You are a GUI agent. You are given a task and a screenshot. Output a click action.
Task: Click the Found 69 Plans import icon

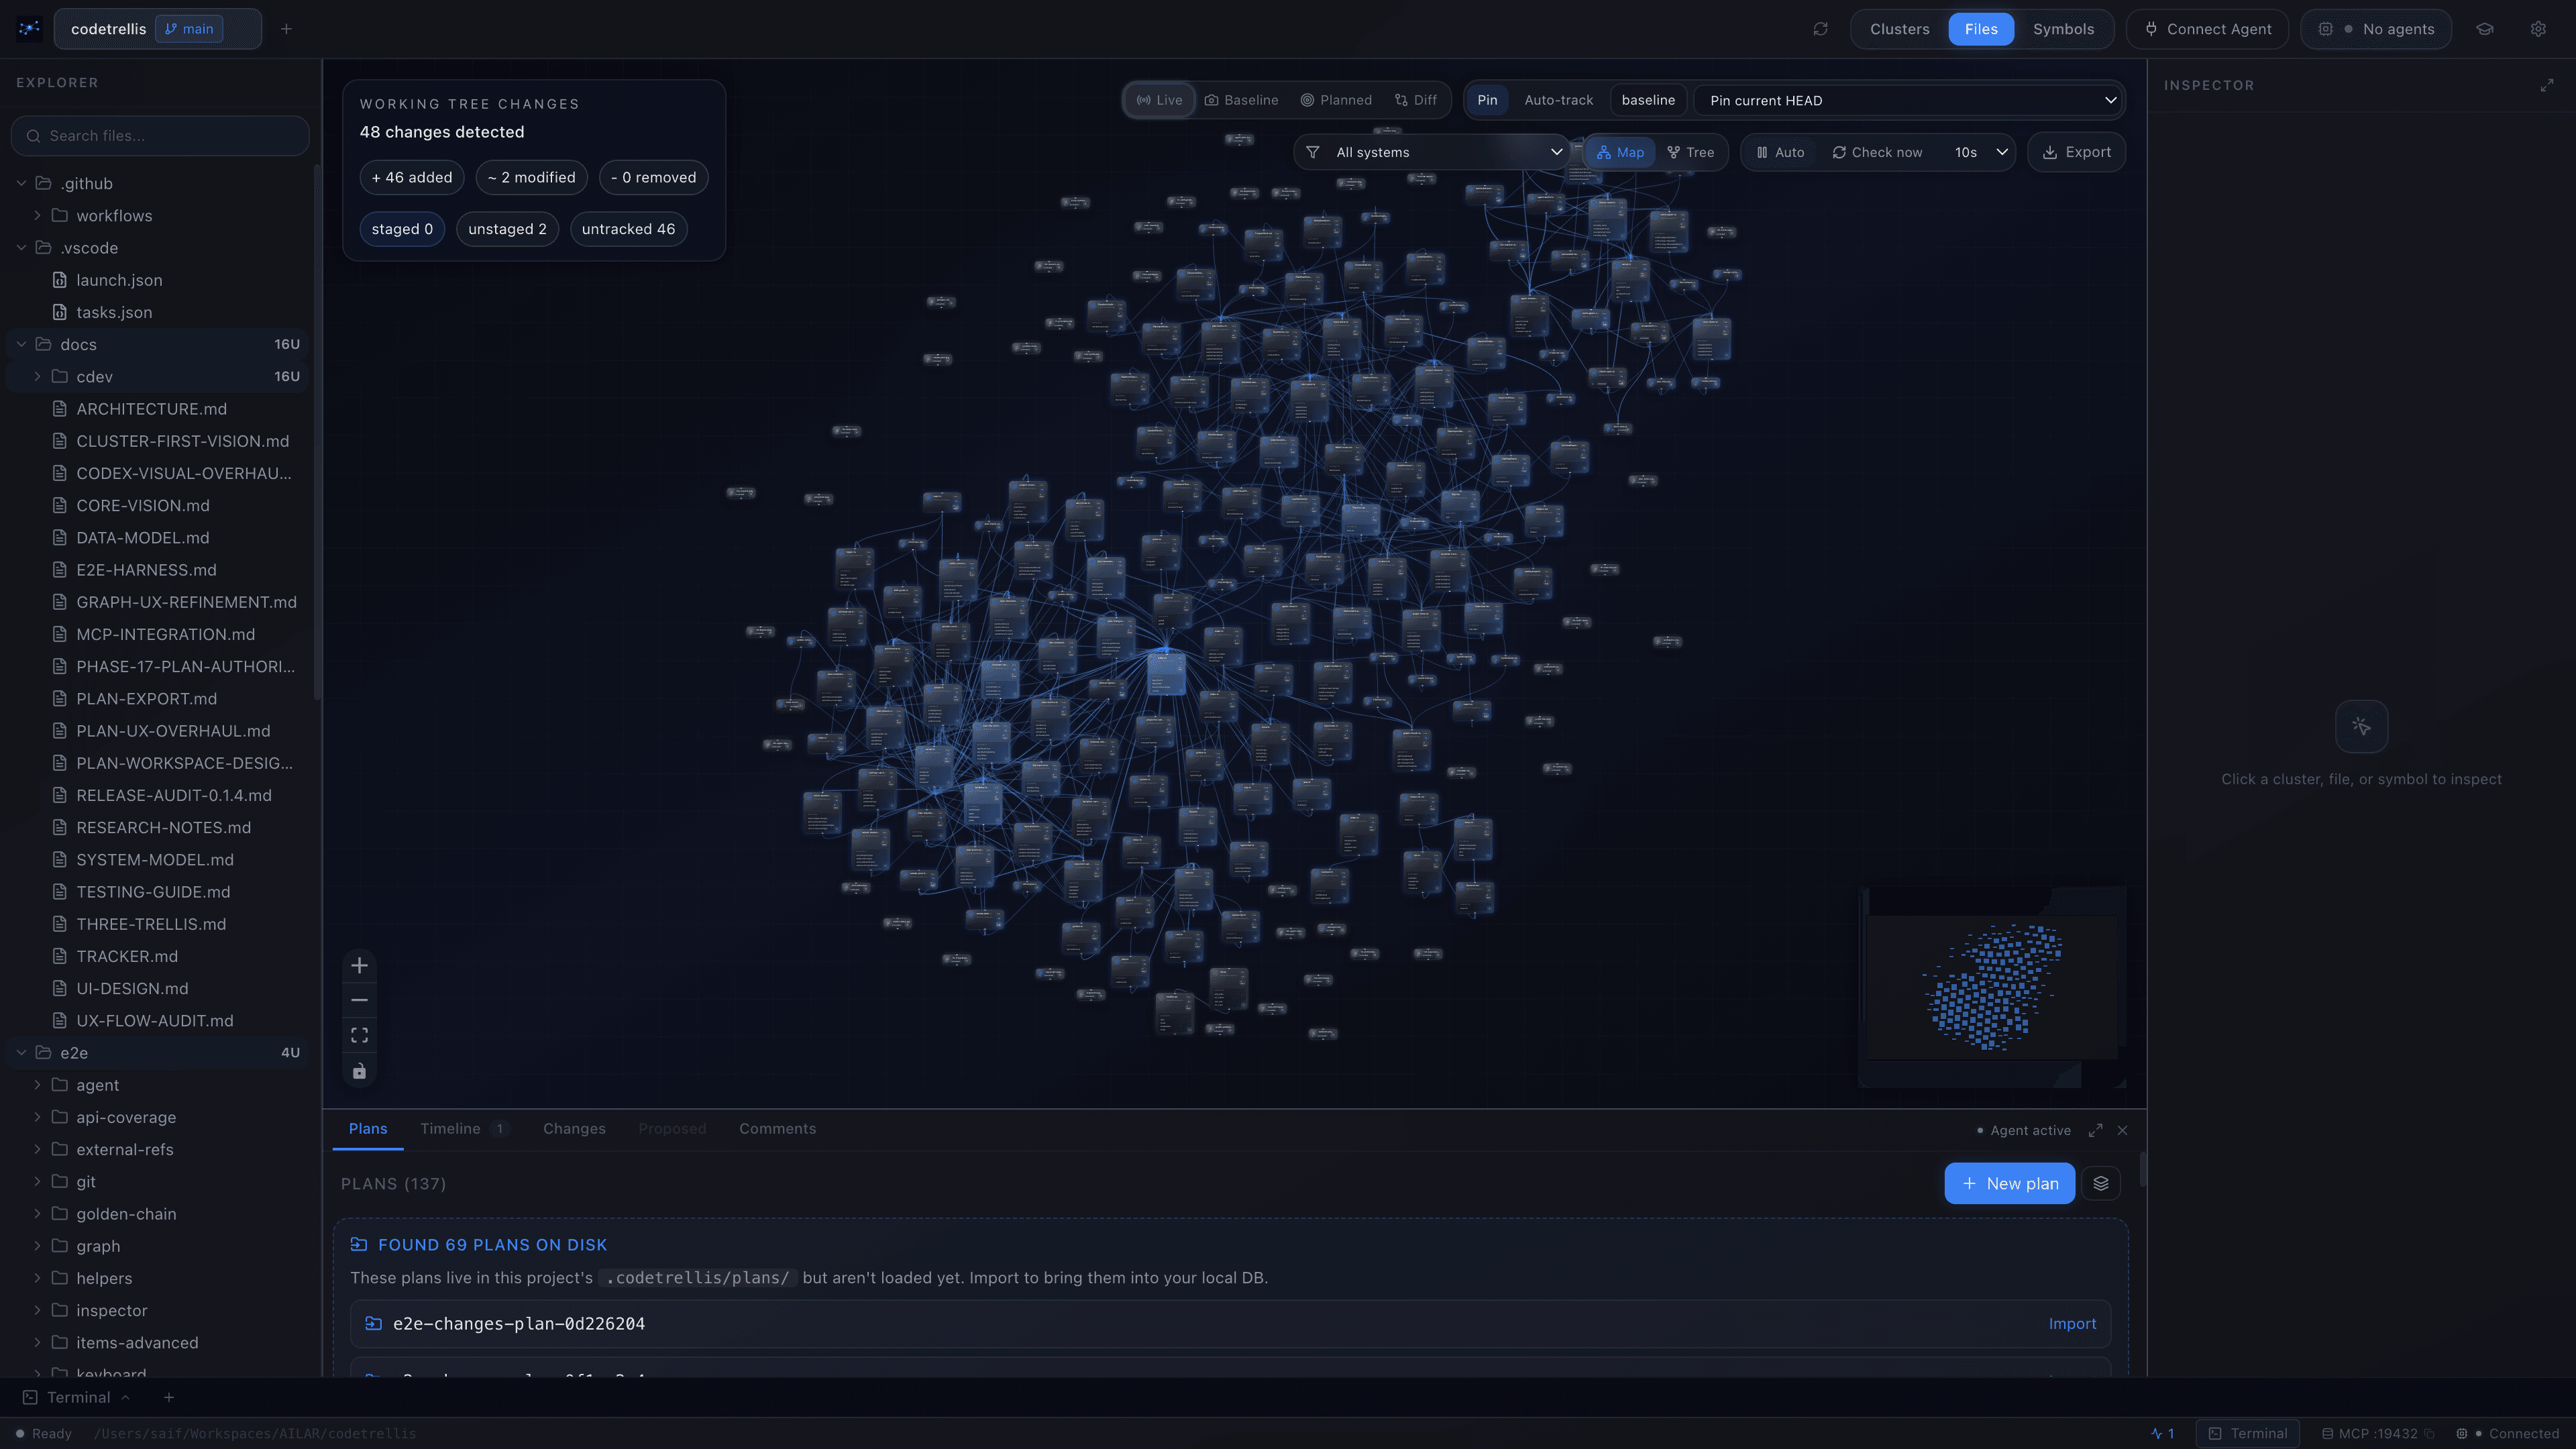358,1244
